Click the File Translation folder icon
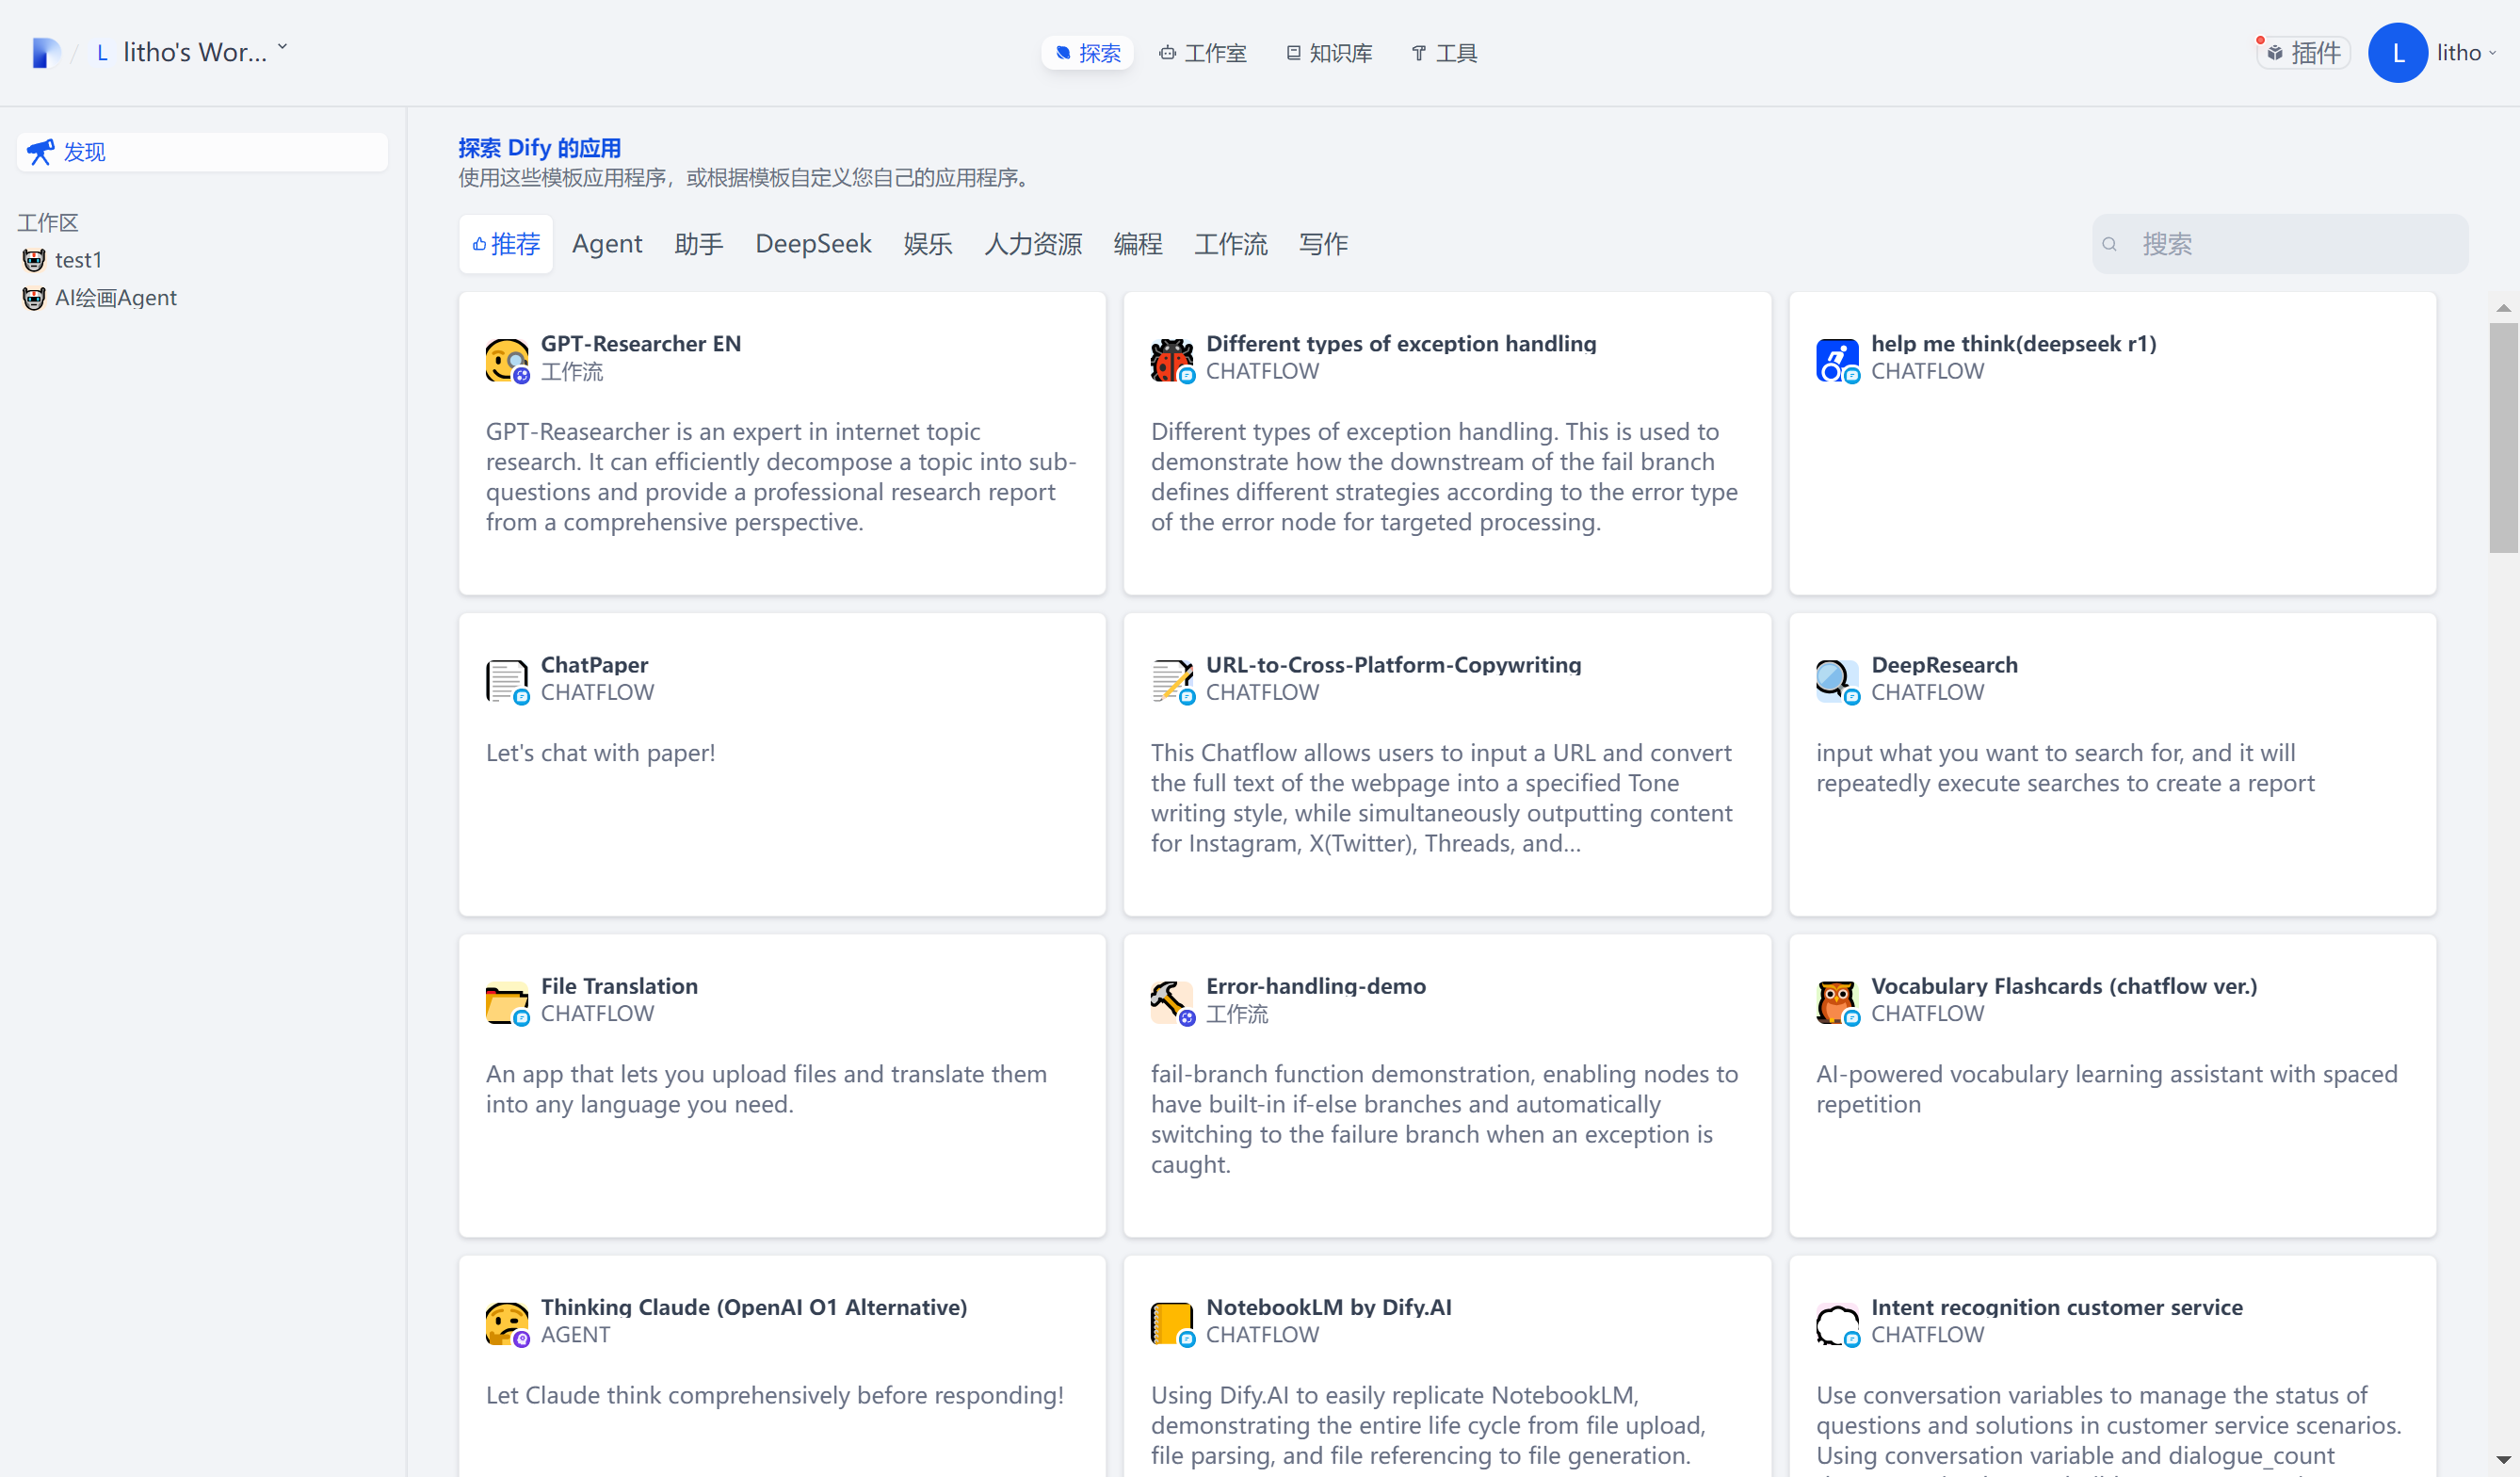Screen dimensions: 2520x1477 coord(506,1001)
